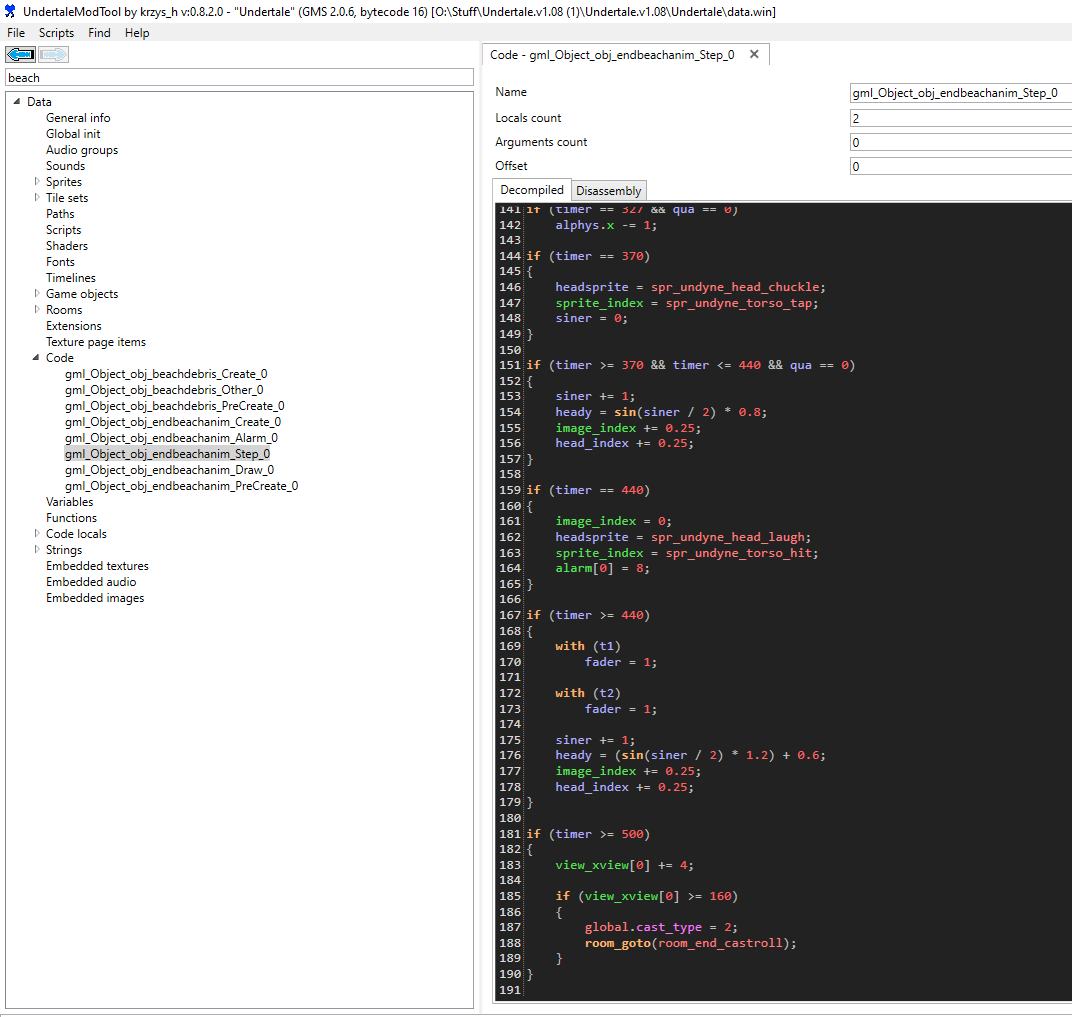Select the Scripts tree item
Viewport: 1072px width, 1017px height.
pyautogui.click(x=64, y=230)
